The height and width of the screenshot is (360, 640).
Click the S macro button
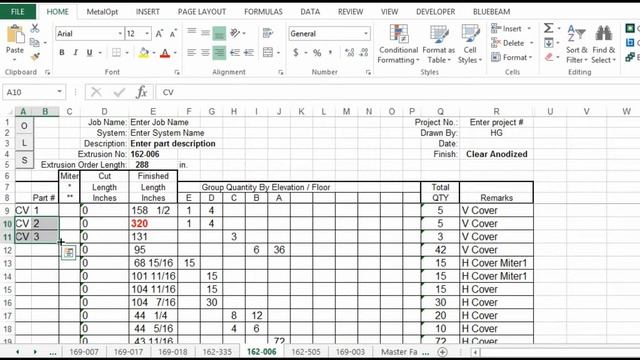[x=24, y=160]
